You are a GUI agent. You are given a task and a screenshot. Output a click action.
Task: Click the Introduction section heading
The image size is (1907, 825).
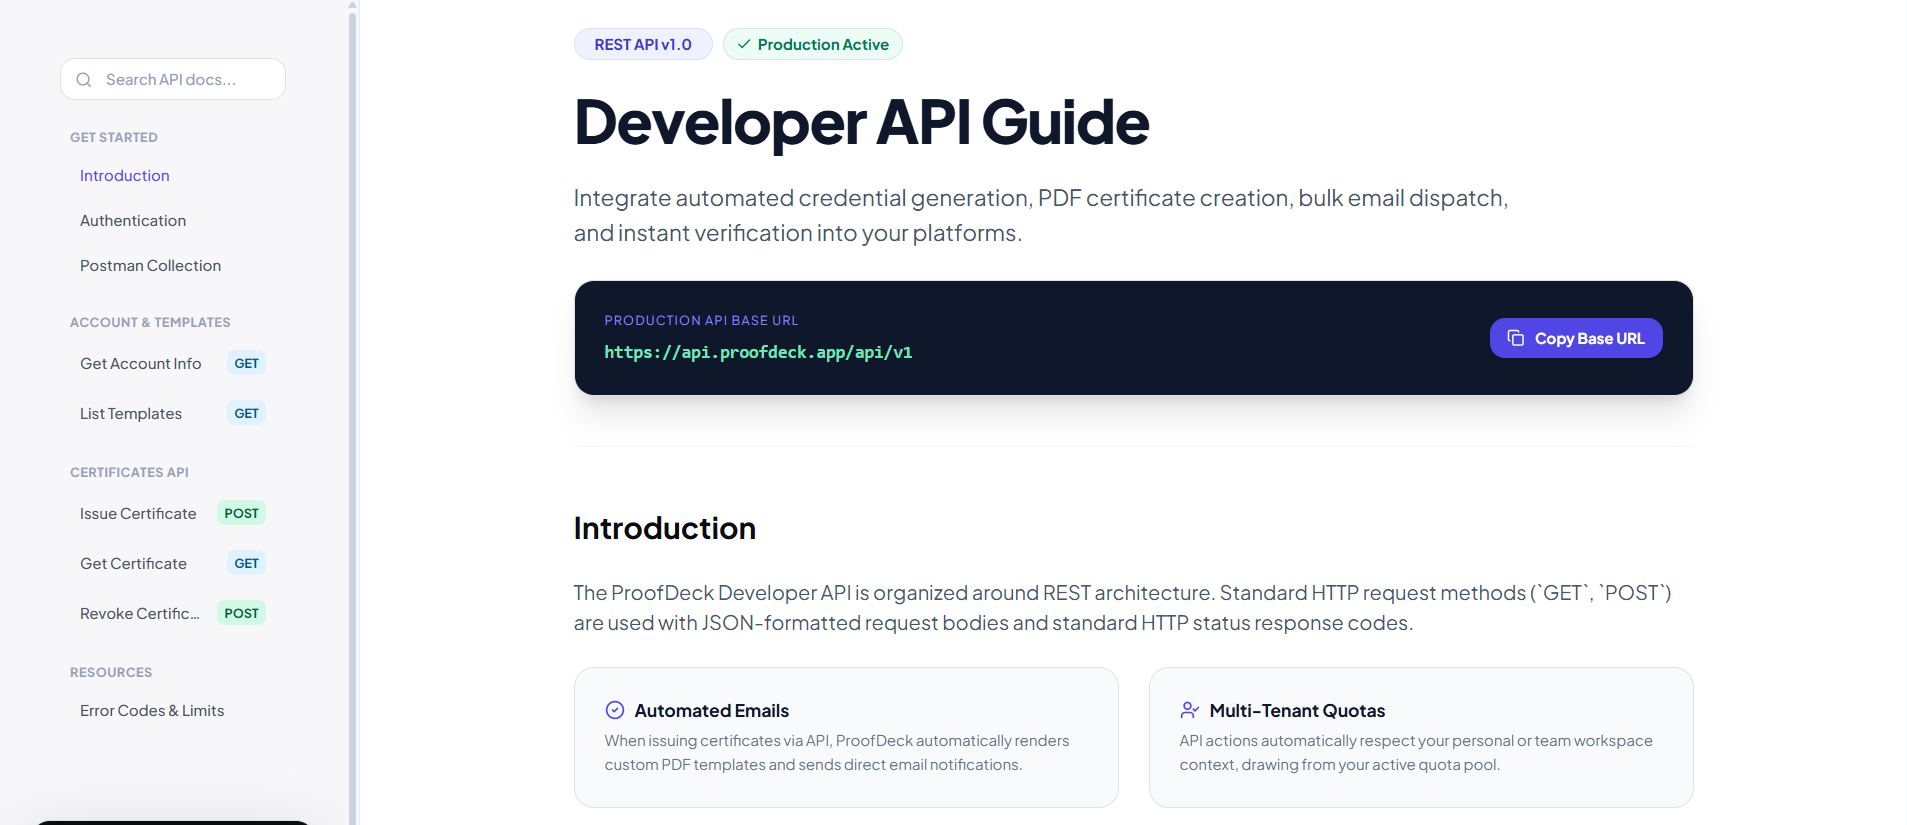click(665, 528)
